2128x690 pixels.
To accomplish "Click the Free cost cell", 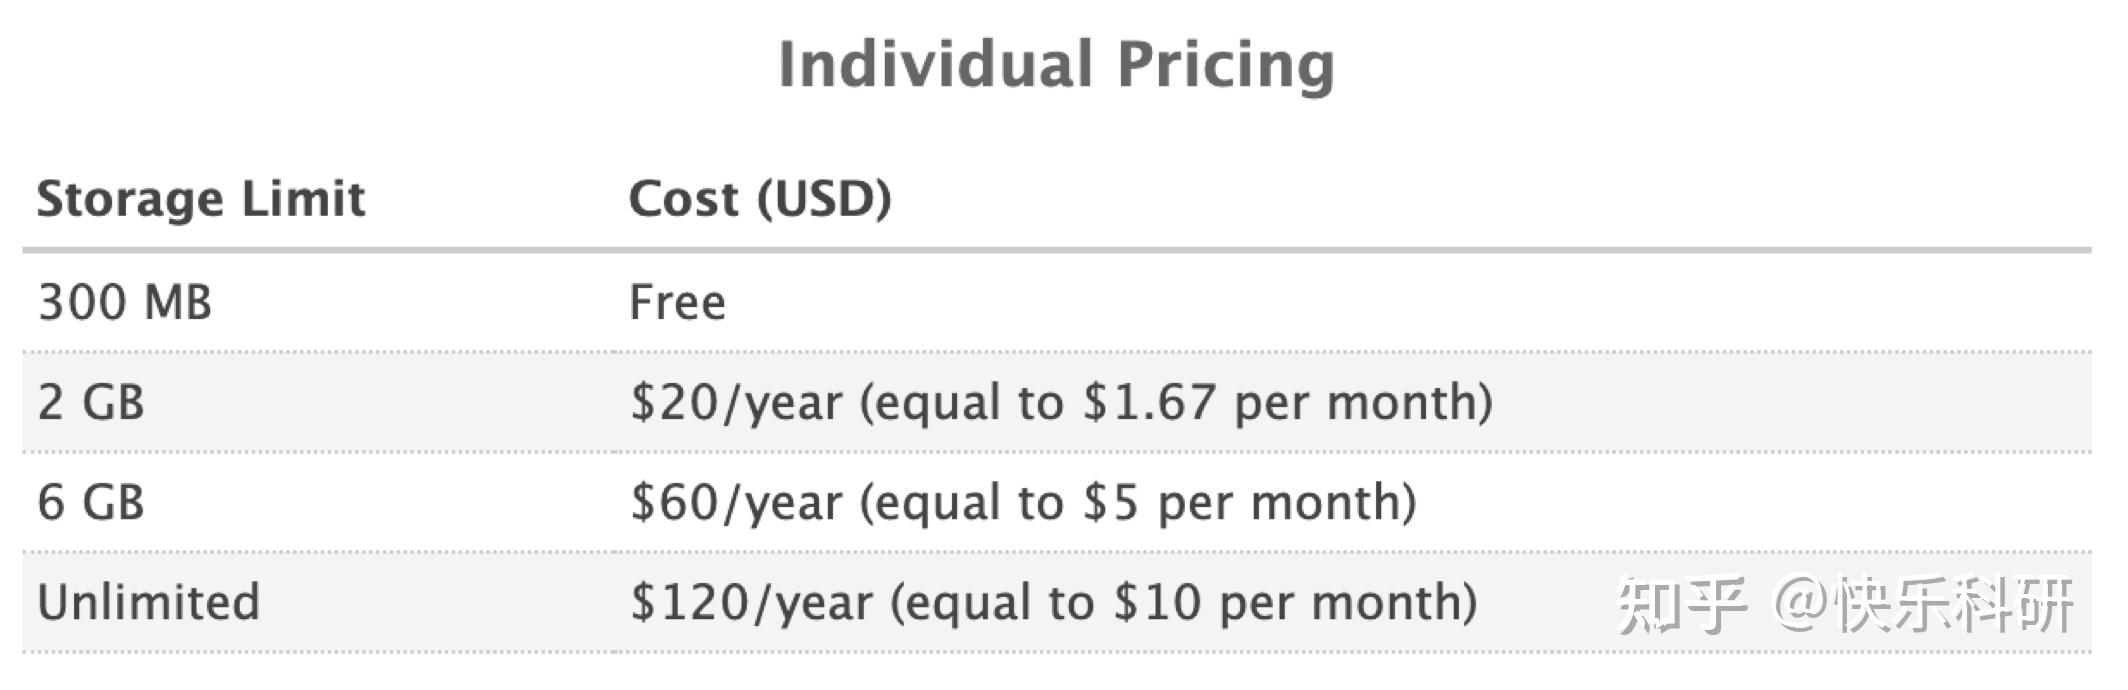I will click(x=677, y=302).
